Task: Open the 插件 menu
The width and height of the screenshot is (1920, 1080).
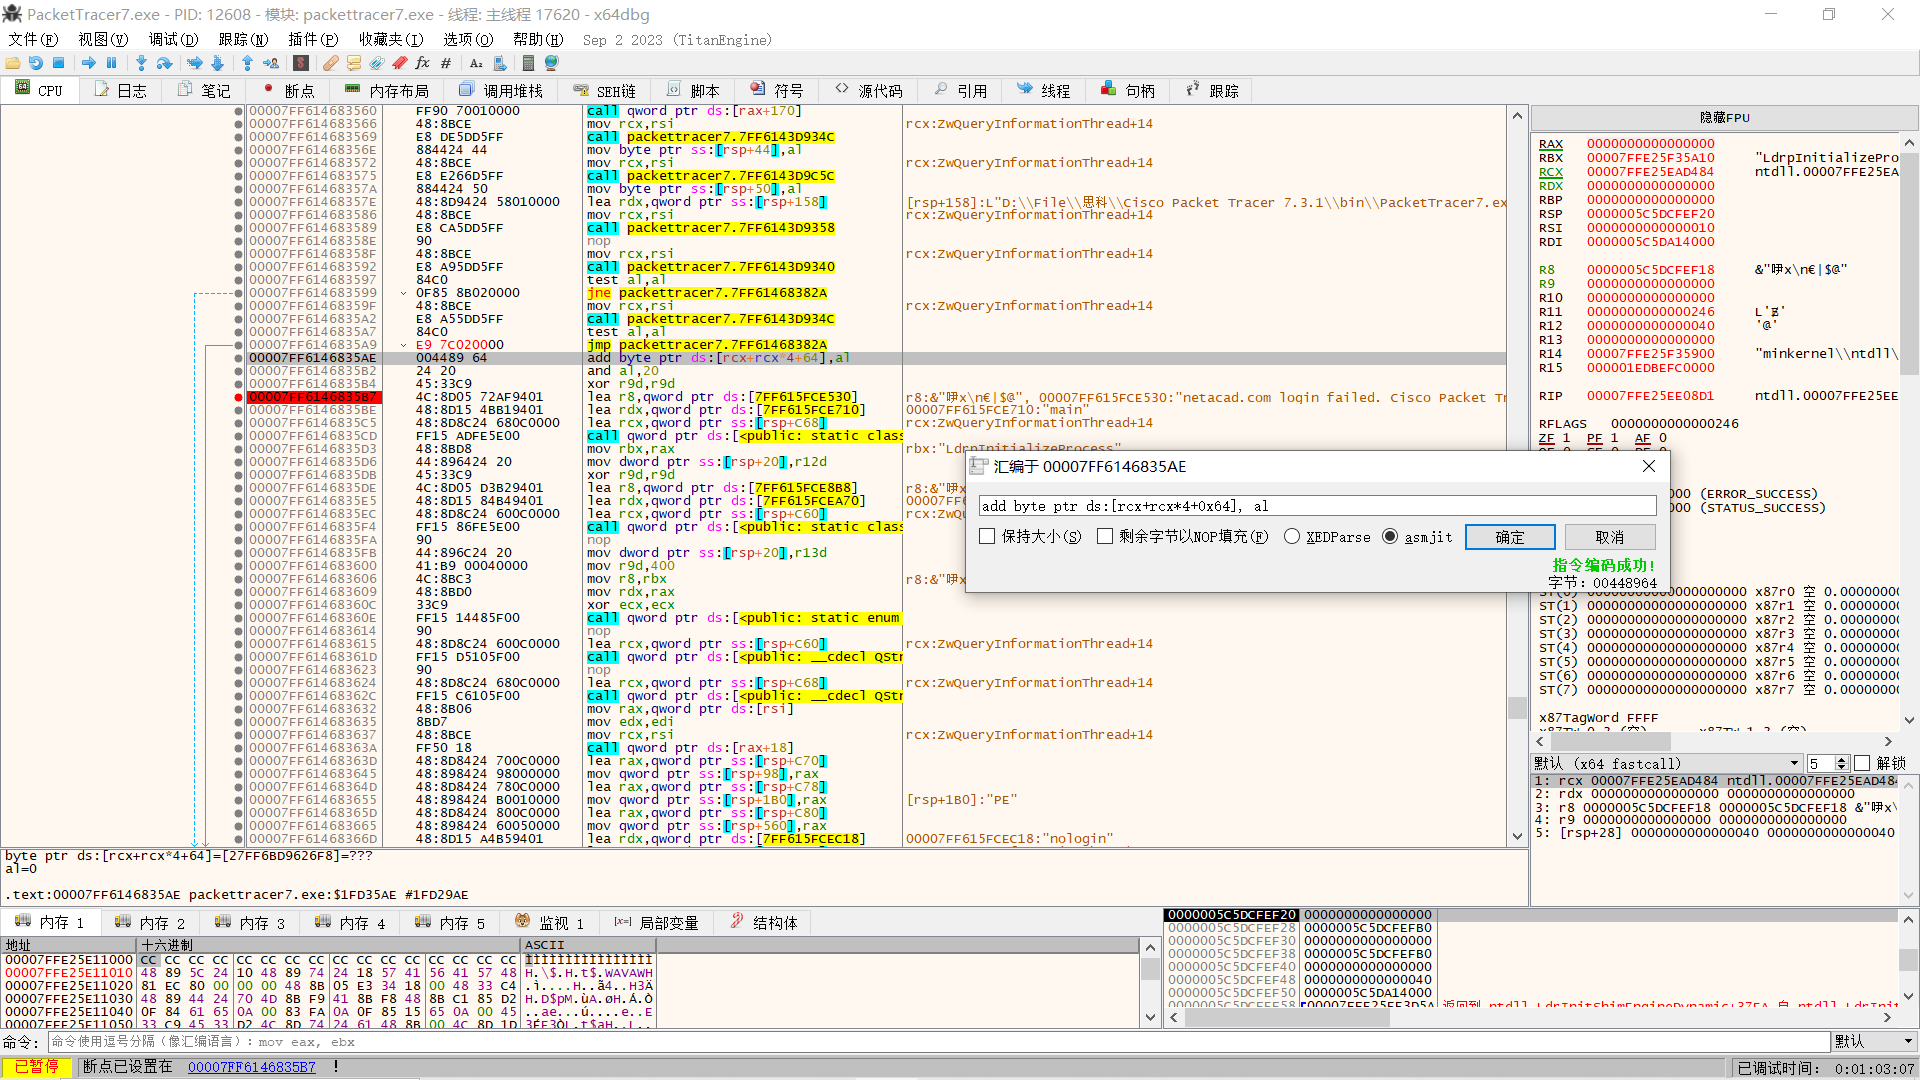Action: (x=312, y=39)
